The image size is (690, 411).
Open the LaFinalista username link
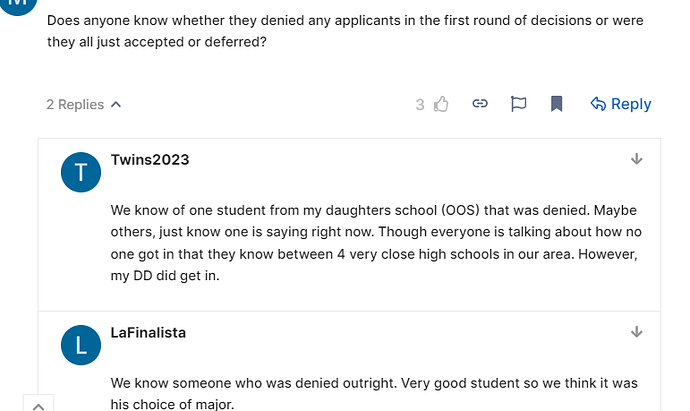pos(148,332)
